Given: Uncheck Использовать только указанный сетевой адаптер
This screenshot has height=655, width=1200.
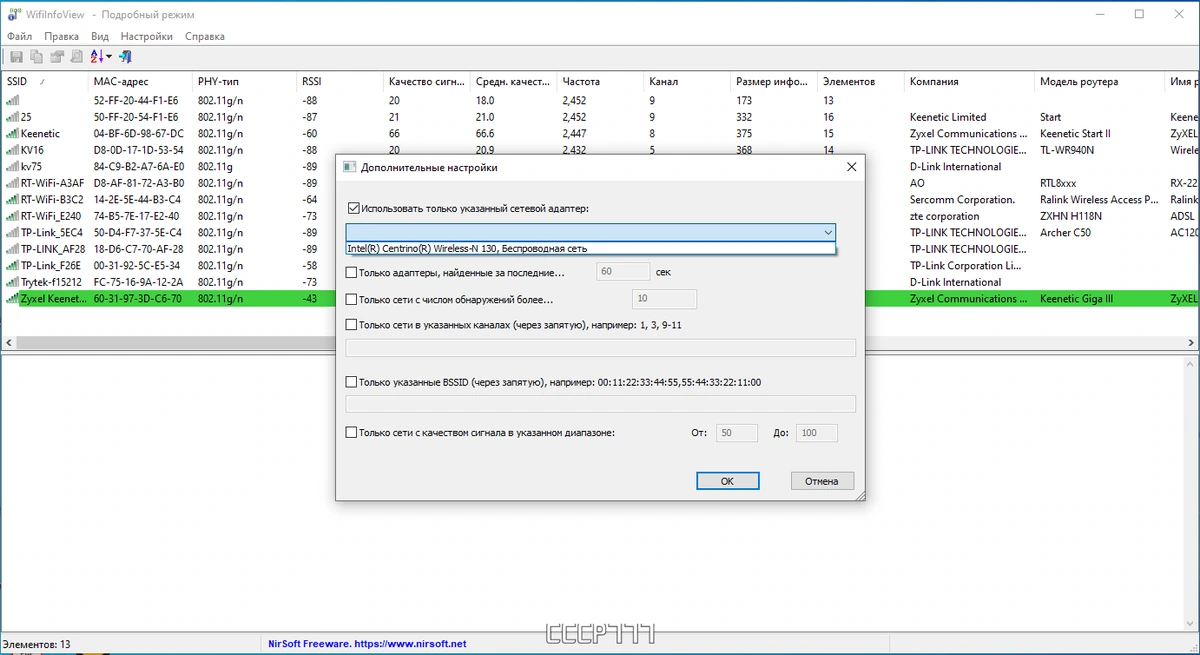Looking at the screenshot, I should [352, 208].
